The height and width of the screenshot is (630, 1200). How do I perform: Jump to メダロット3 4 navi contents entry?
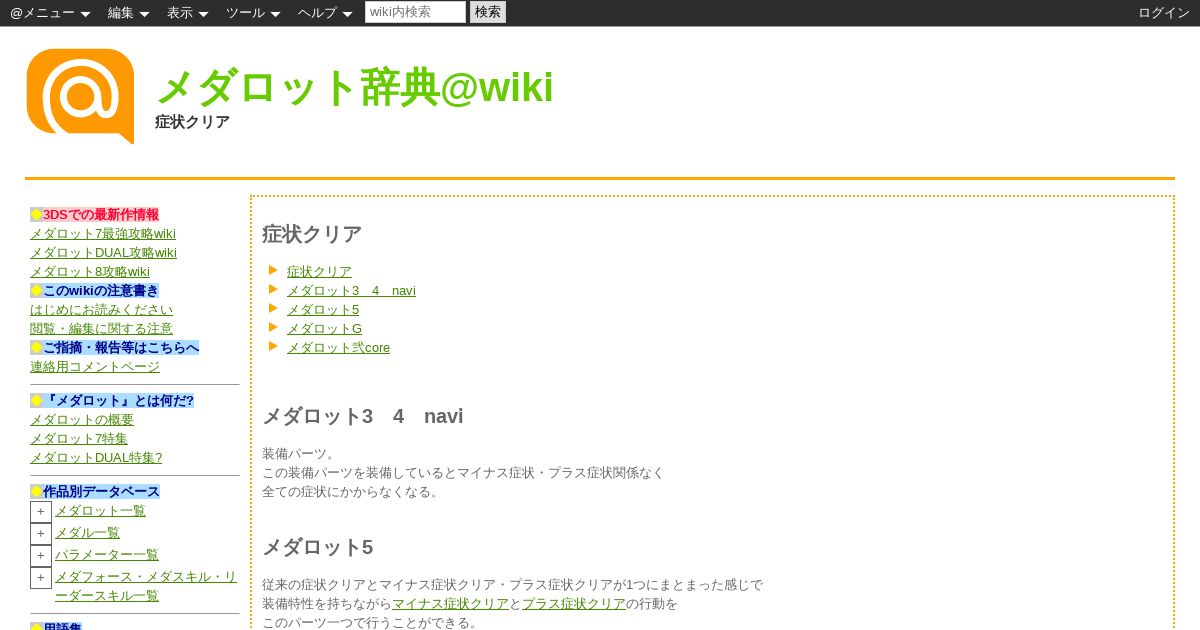(351, 291)
